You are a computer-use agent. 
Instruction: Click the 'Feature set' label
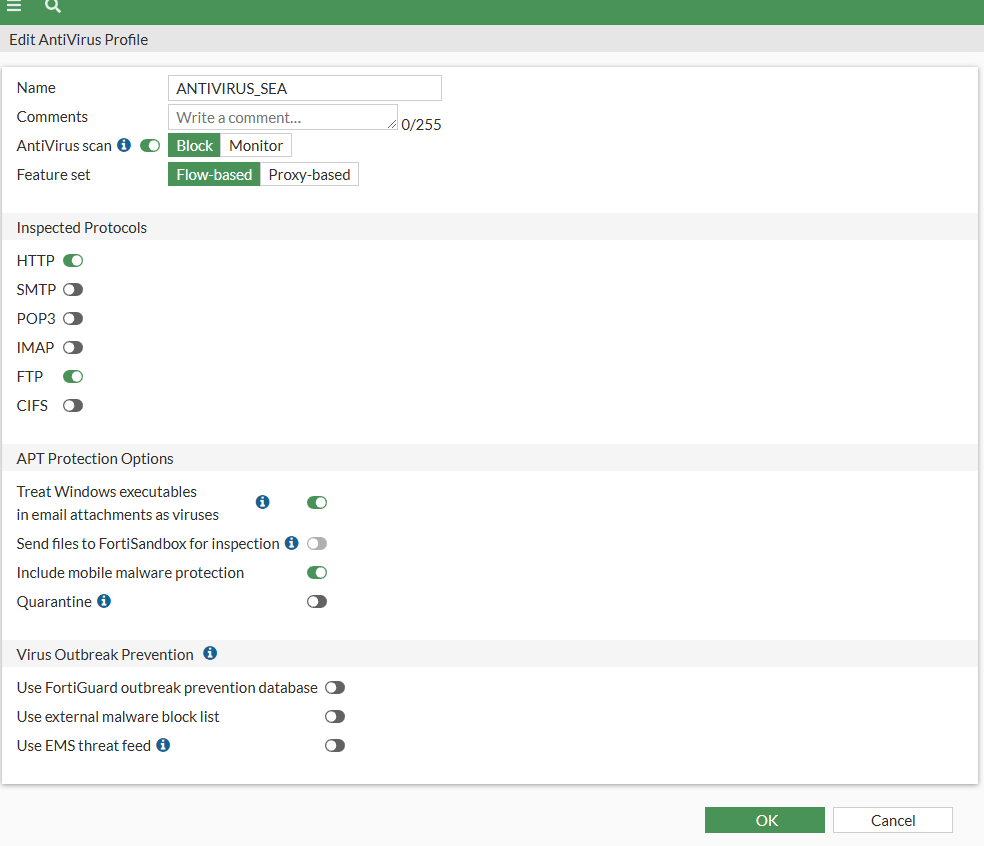coord(53,174)
